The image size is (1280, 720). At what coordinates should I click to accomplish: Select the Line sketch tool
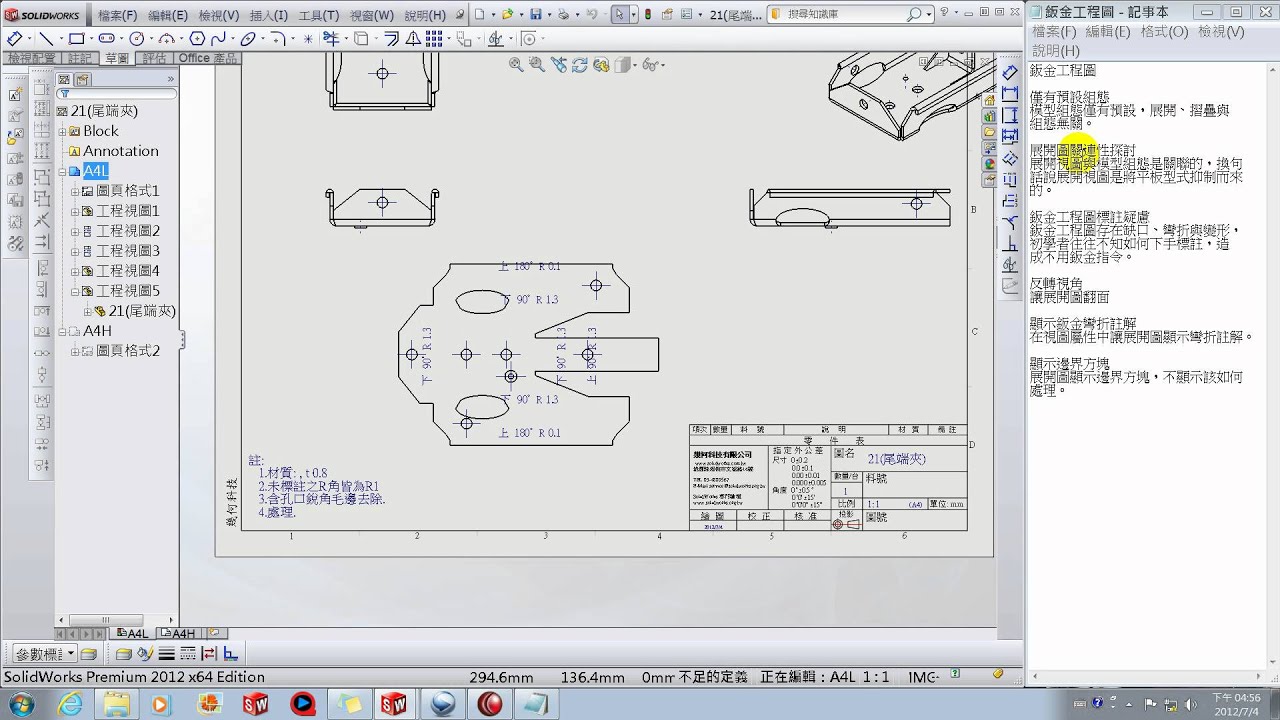tap(46, 38)
